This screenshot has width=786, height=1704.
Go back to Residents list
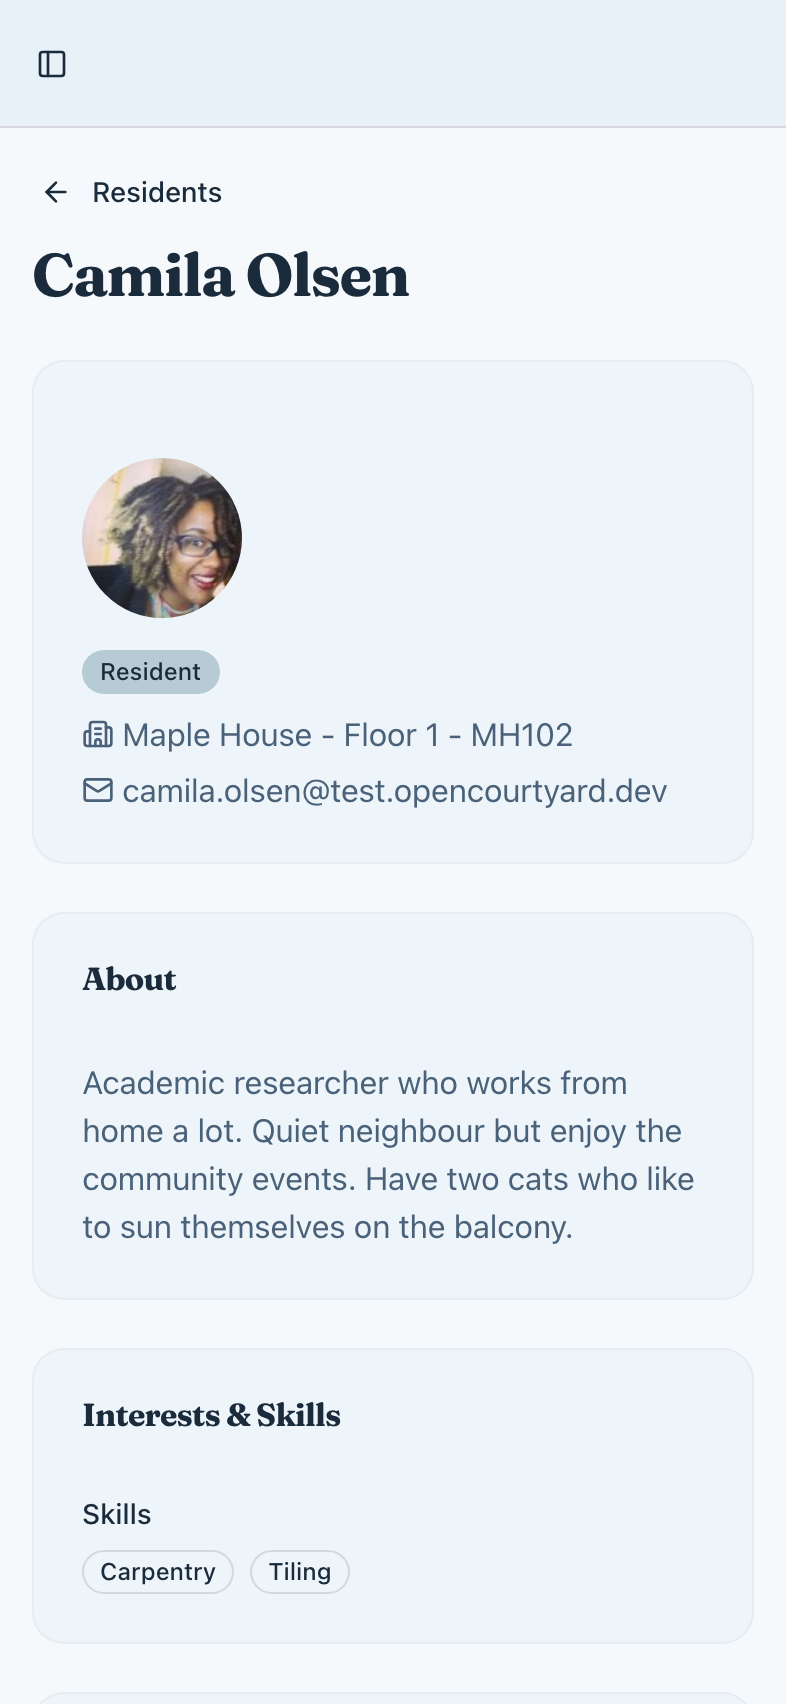coord(157,192)
